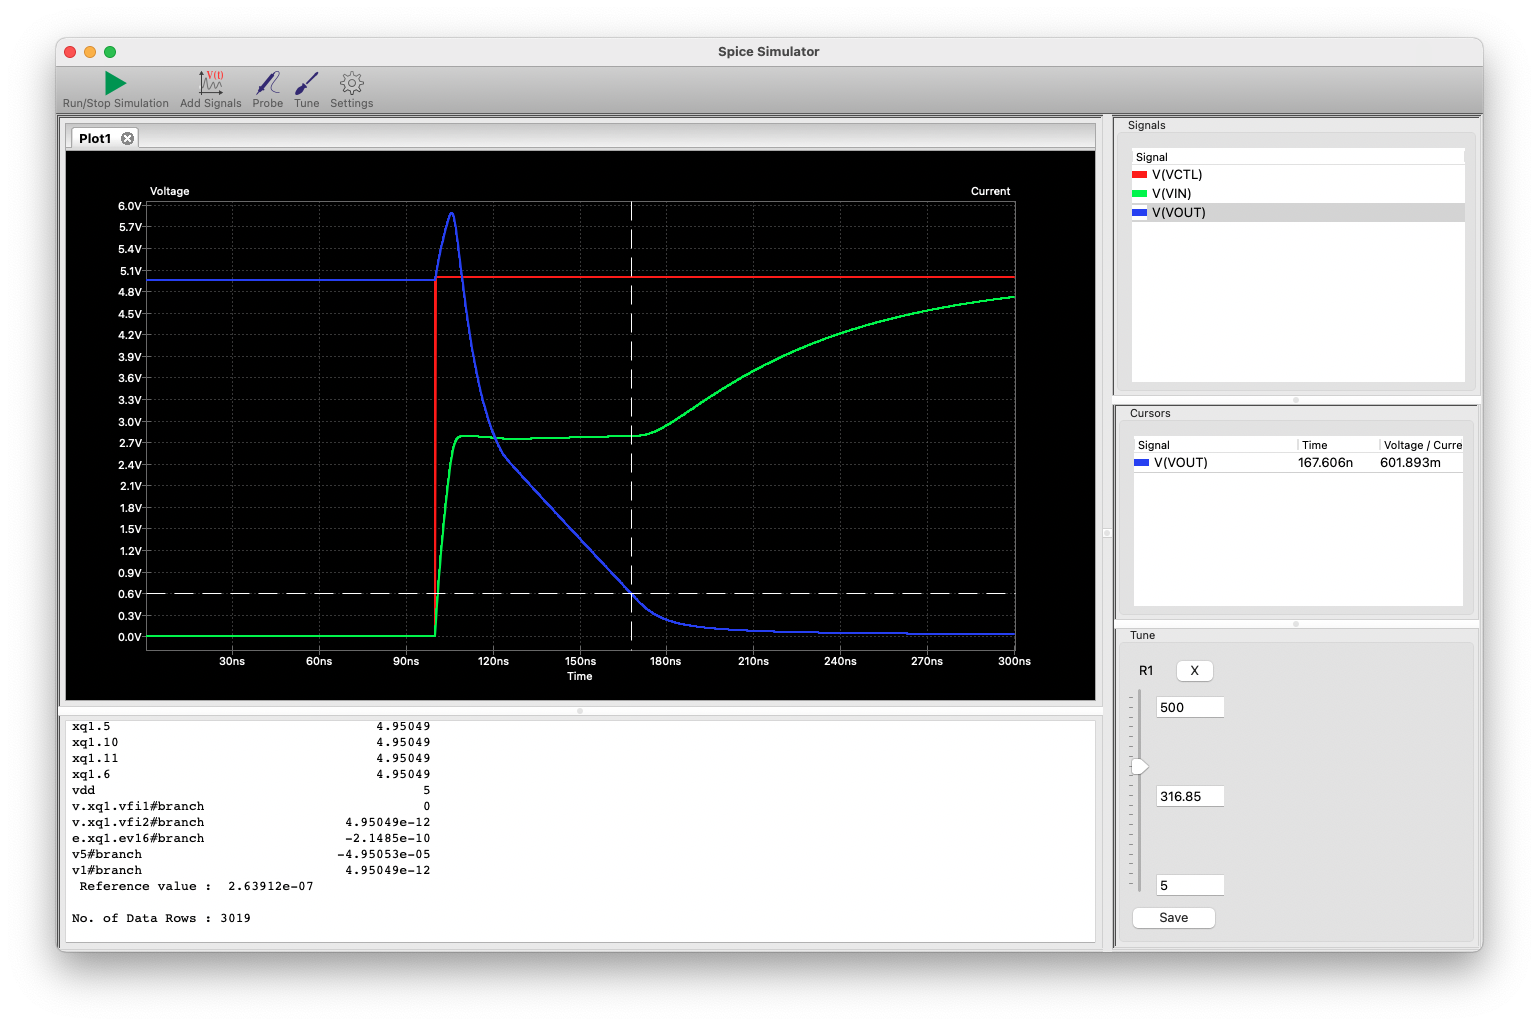
Task: Click the vdd row in output log
Action: (251, 791)
